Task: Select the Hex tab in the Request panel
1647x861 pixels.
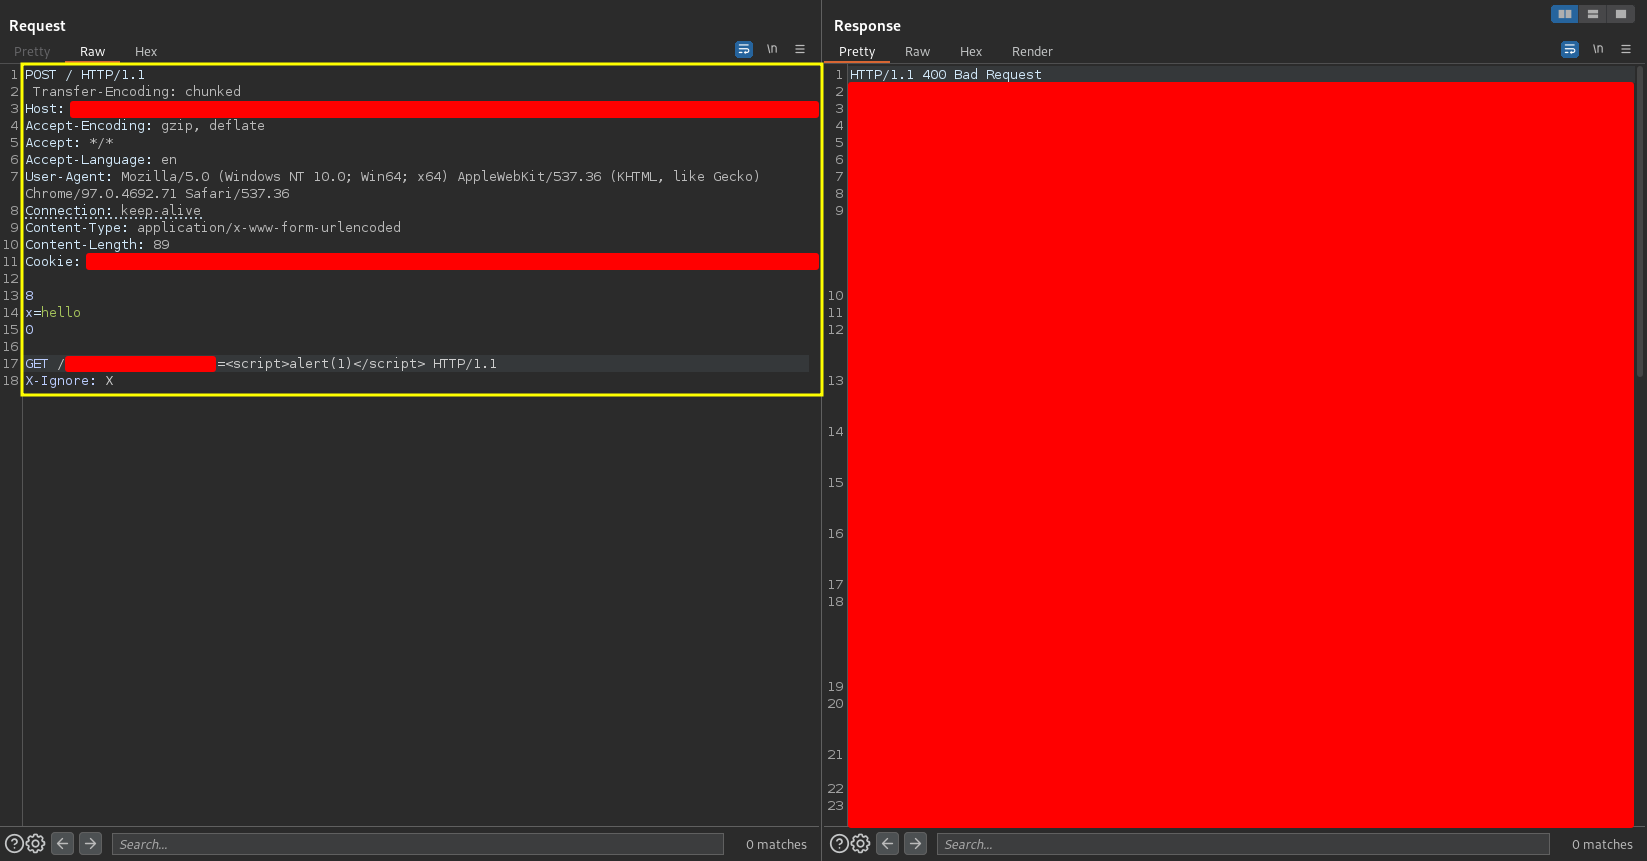Action: [x=146, y=52]
